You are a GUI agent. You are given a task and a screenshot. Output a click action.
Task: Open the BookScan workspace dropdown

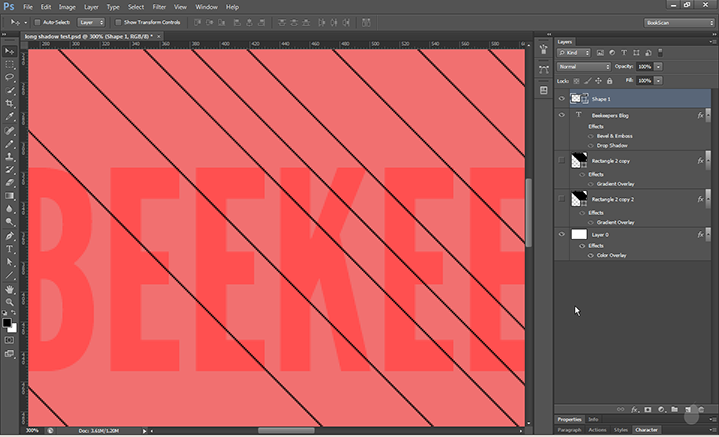click(678, 21)
